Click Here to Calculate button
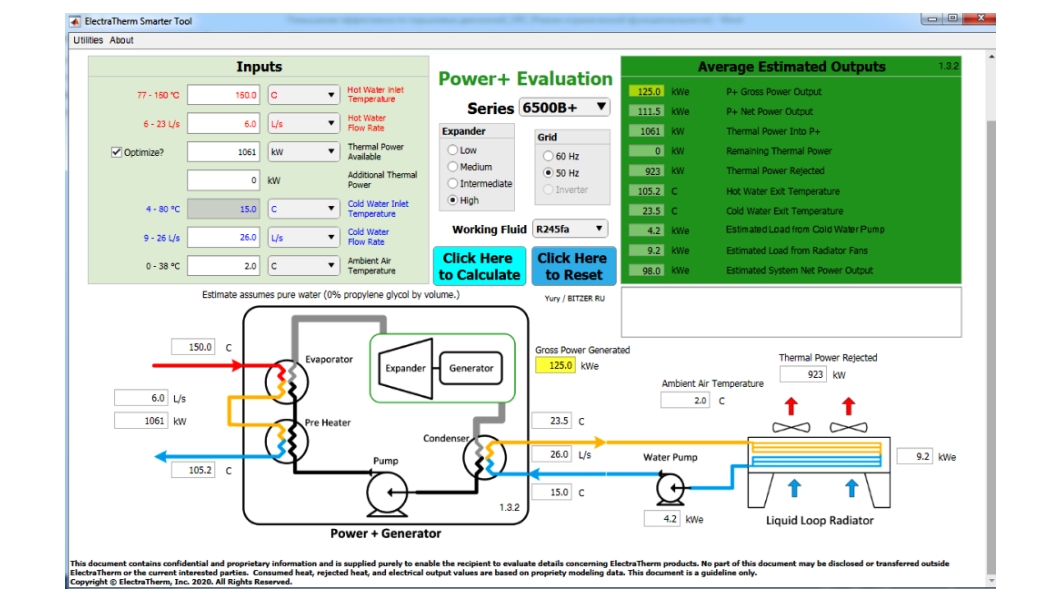Viewport: 1053px width, 609px height. pyautogui.click(x=479, y=267)
